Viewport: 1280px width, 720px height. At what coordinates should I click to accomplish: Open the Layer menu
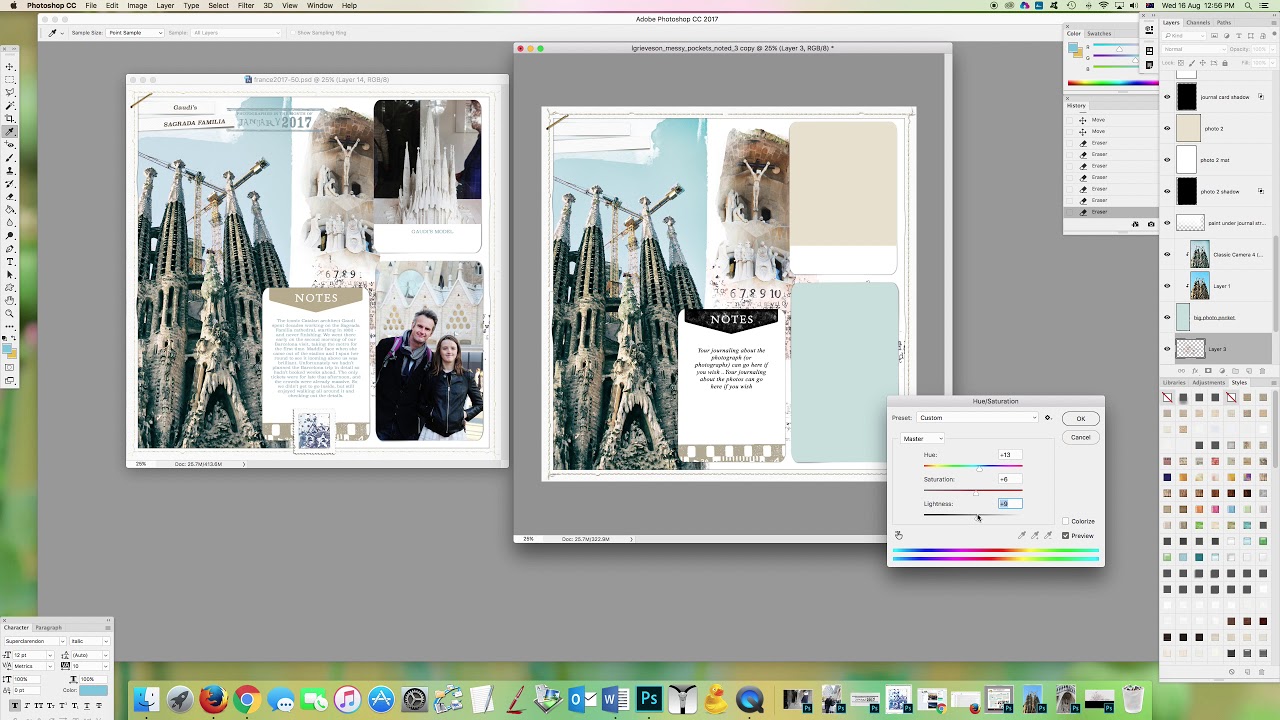[165, 6]
